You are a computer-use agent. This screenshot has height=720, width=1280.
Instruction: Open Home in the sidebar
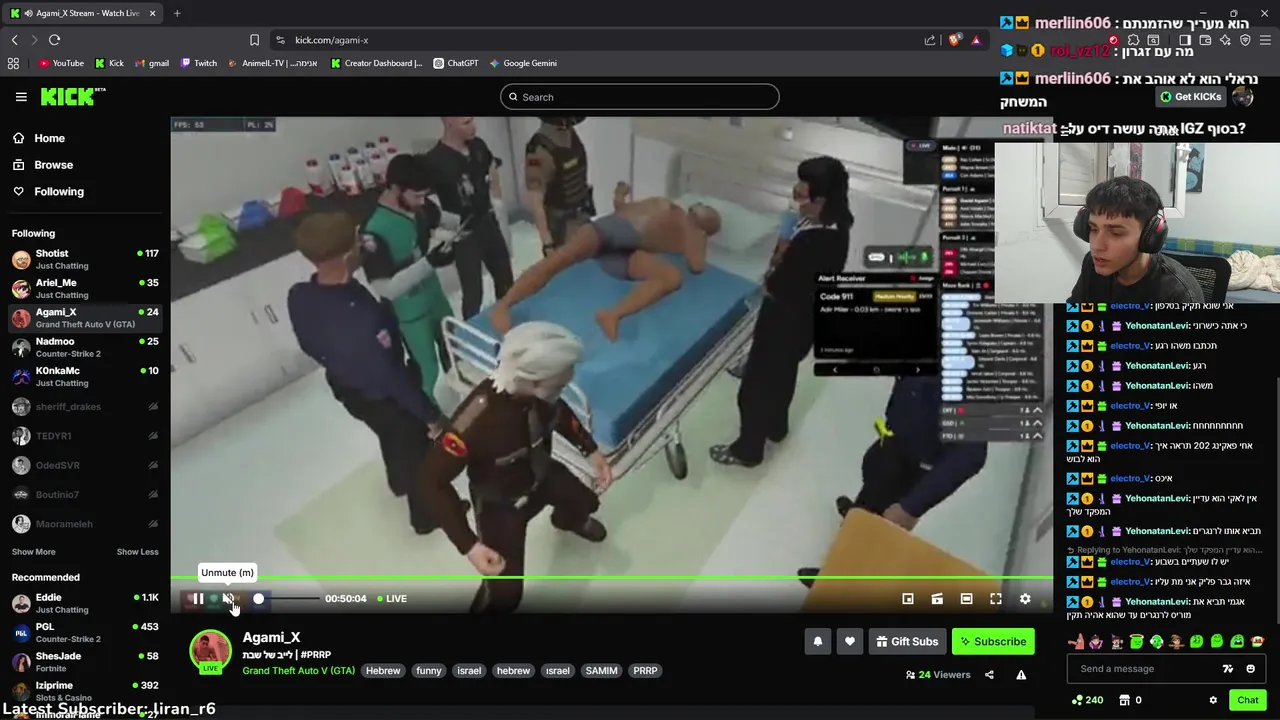pos(49,139)
